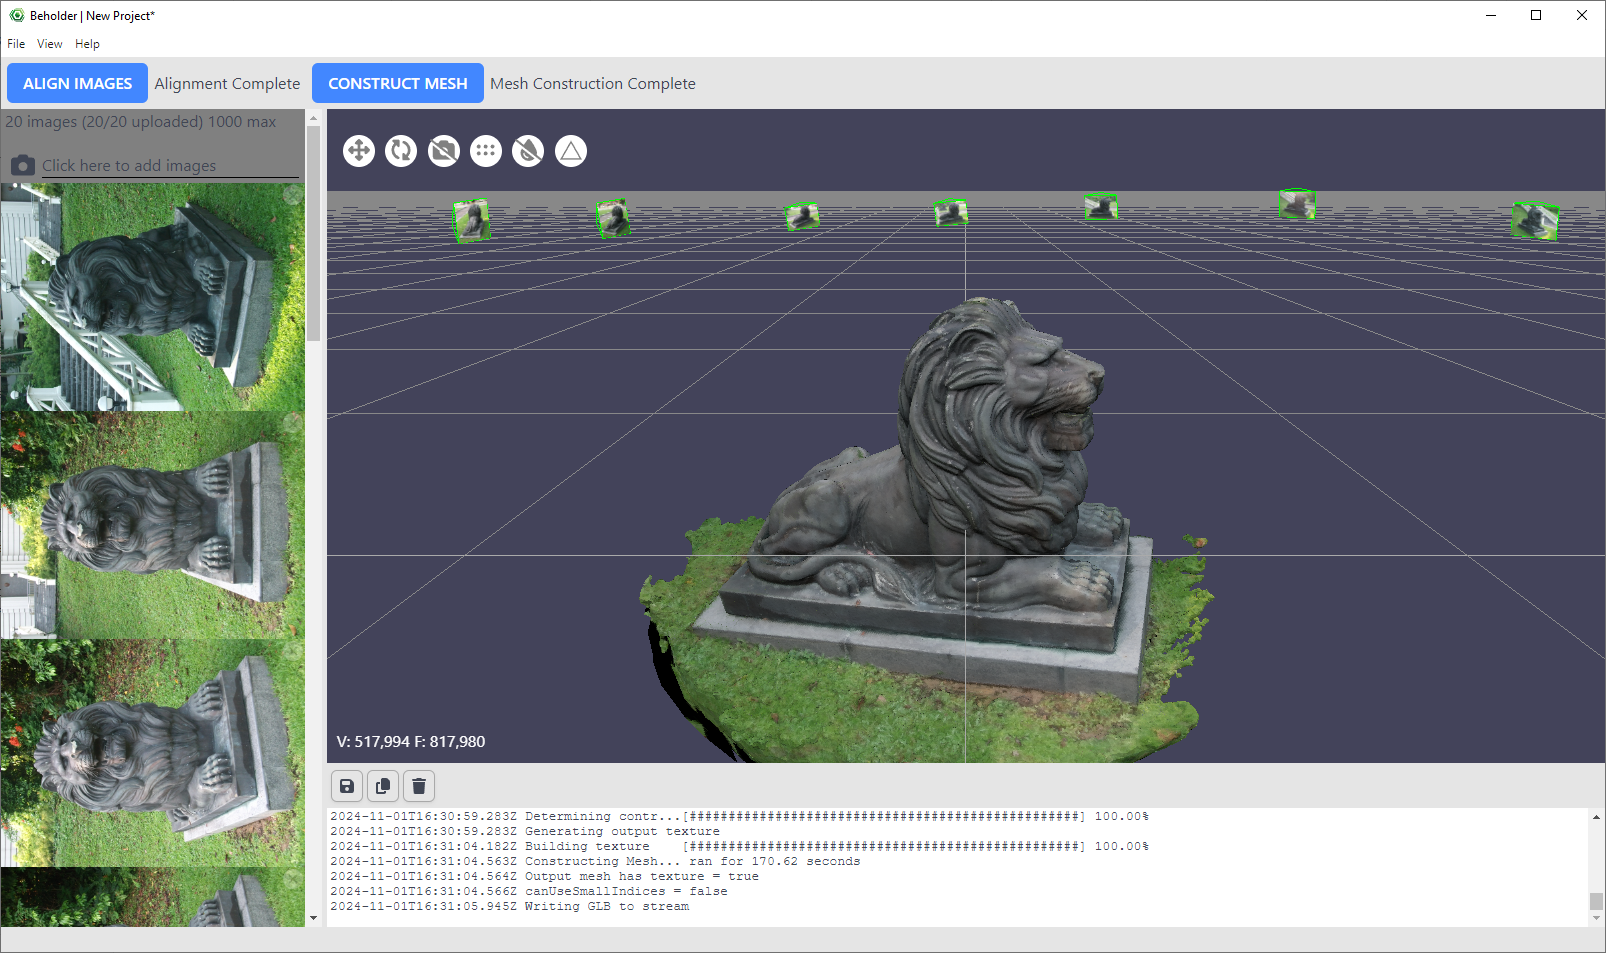Click the camera icon beside add images
Image resolution: width=1606 pixels, height=953 pixels.
point(23,166)
